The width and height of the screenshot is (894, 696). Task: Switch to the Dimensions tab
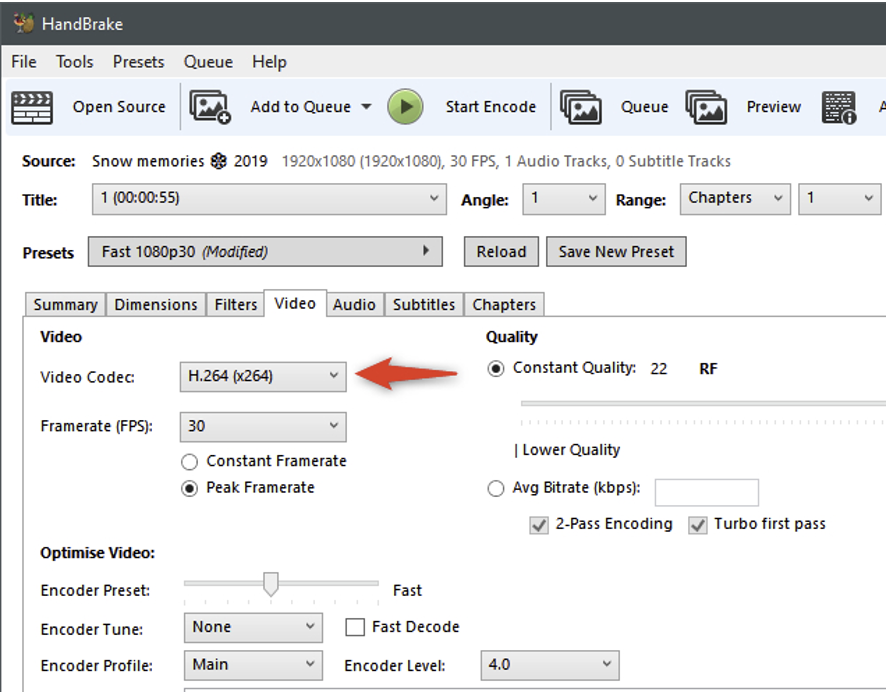(x=156, y=304)
